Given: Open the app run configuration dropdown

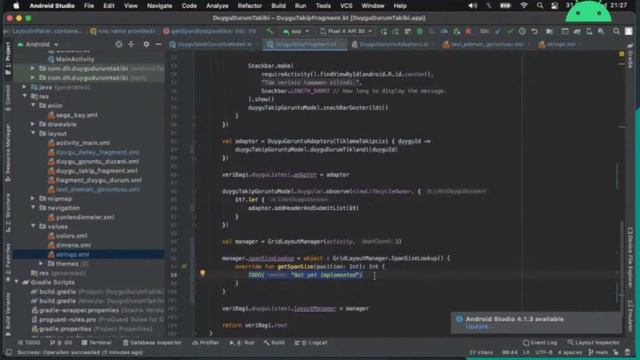Looking at the screenshot, I should click(x=296, y=31).
